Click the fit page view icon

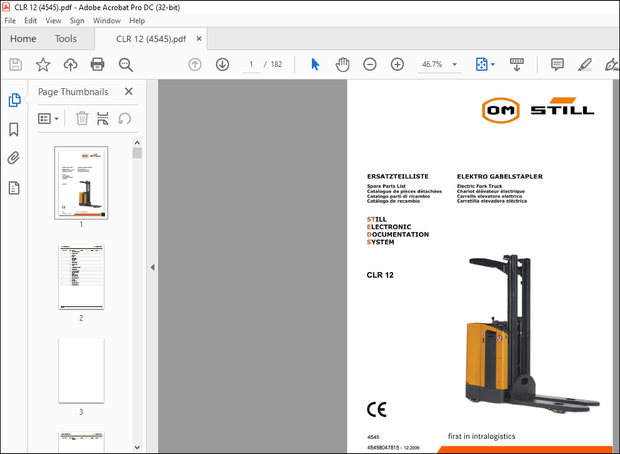[x=482, y=64]
